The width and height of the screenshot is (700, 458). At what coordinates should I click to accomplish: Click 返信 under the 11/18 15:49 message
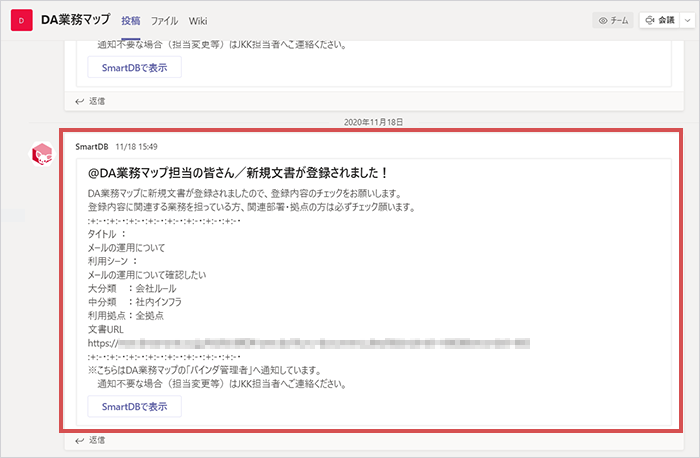tap(97, 440)
